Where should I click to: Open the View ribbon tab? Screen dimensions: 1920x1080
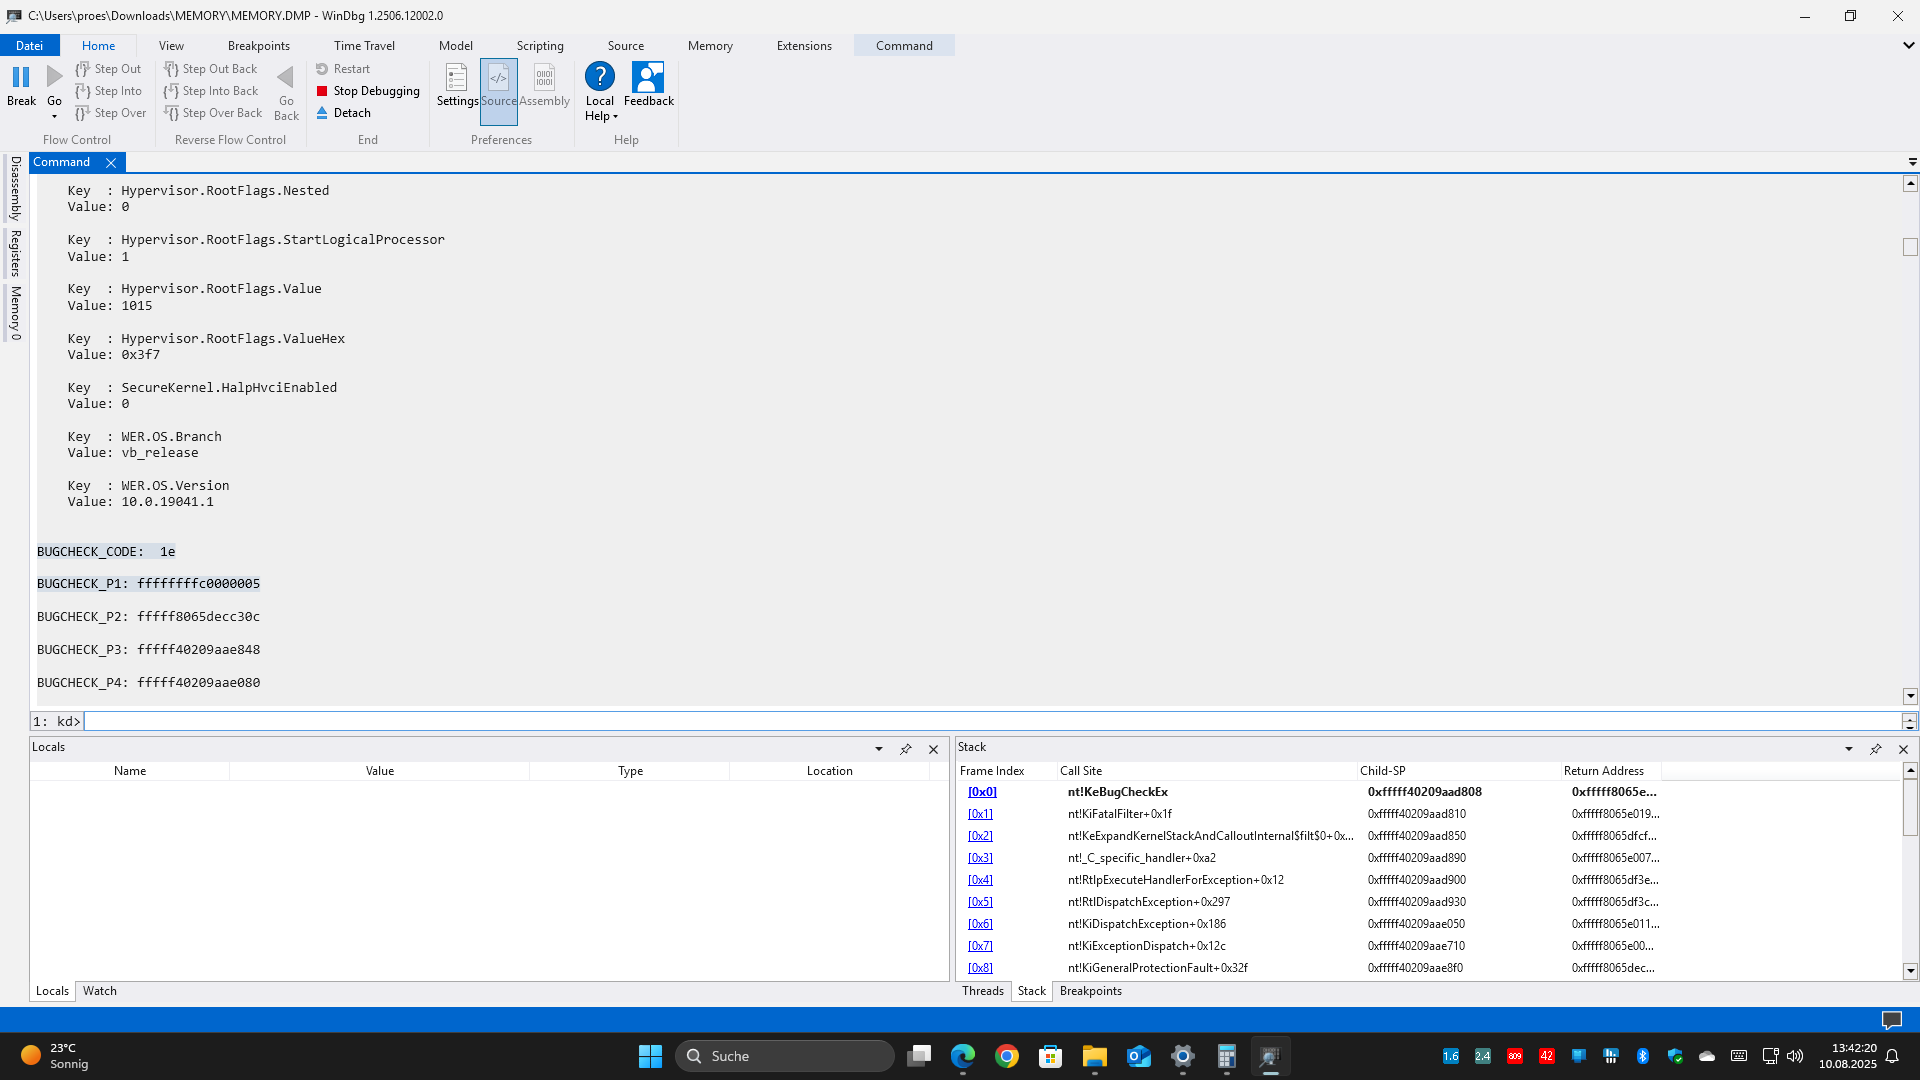click(171, 45)
